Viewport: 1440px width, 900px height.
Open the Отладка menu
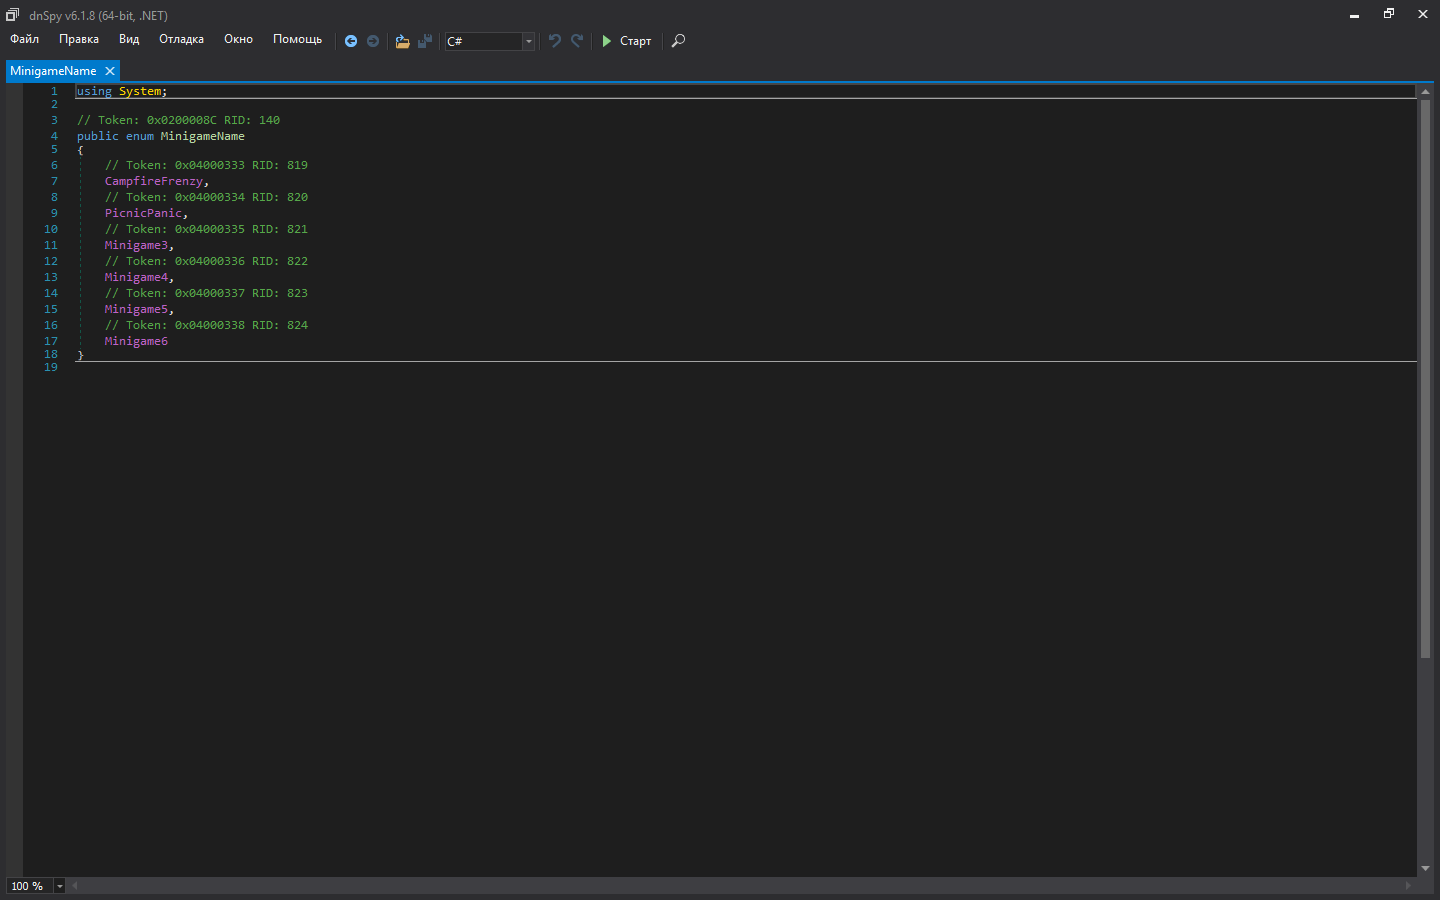point(181,39)
